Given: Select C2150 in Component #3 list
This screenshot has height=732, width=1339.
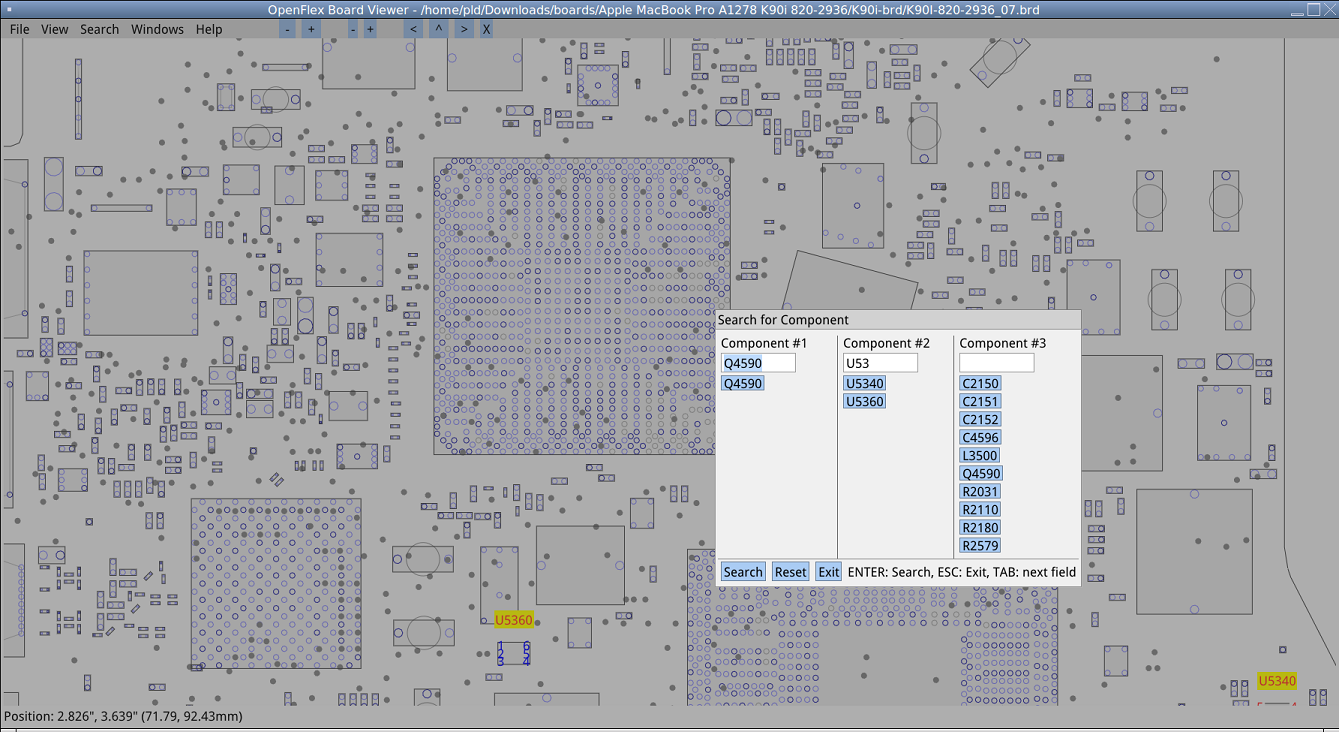Looking at the screenshot, I should coord(981,384).
